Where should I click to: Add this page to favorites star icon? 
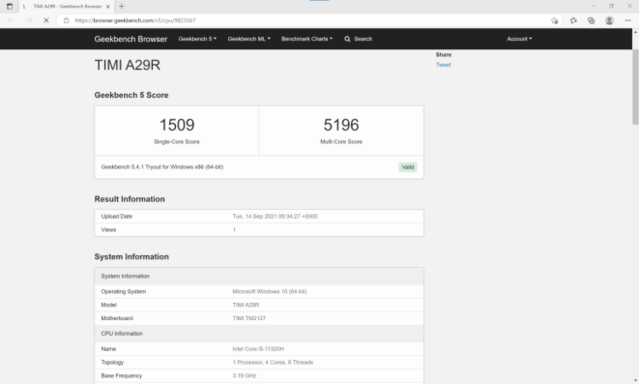click(554, 20)
